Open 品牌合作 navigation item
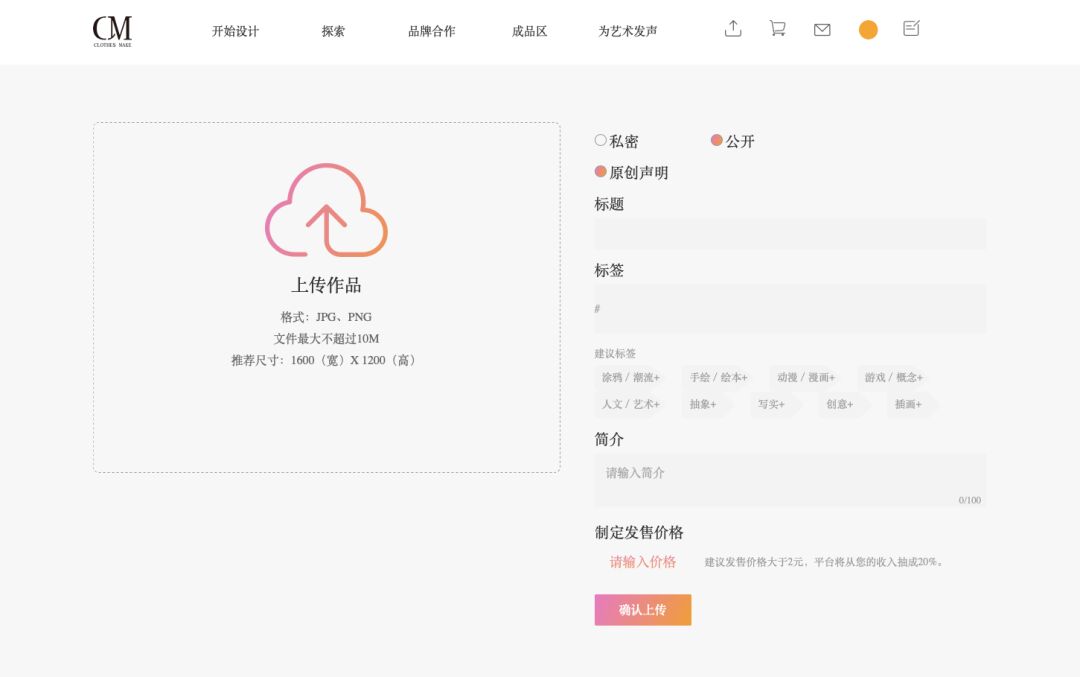This screenshot has height=677, width=1080. [x=432, y=31]
